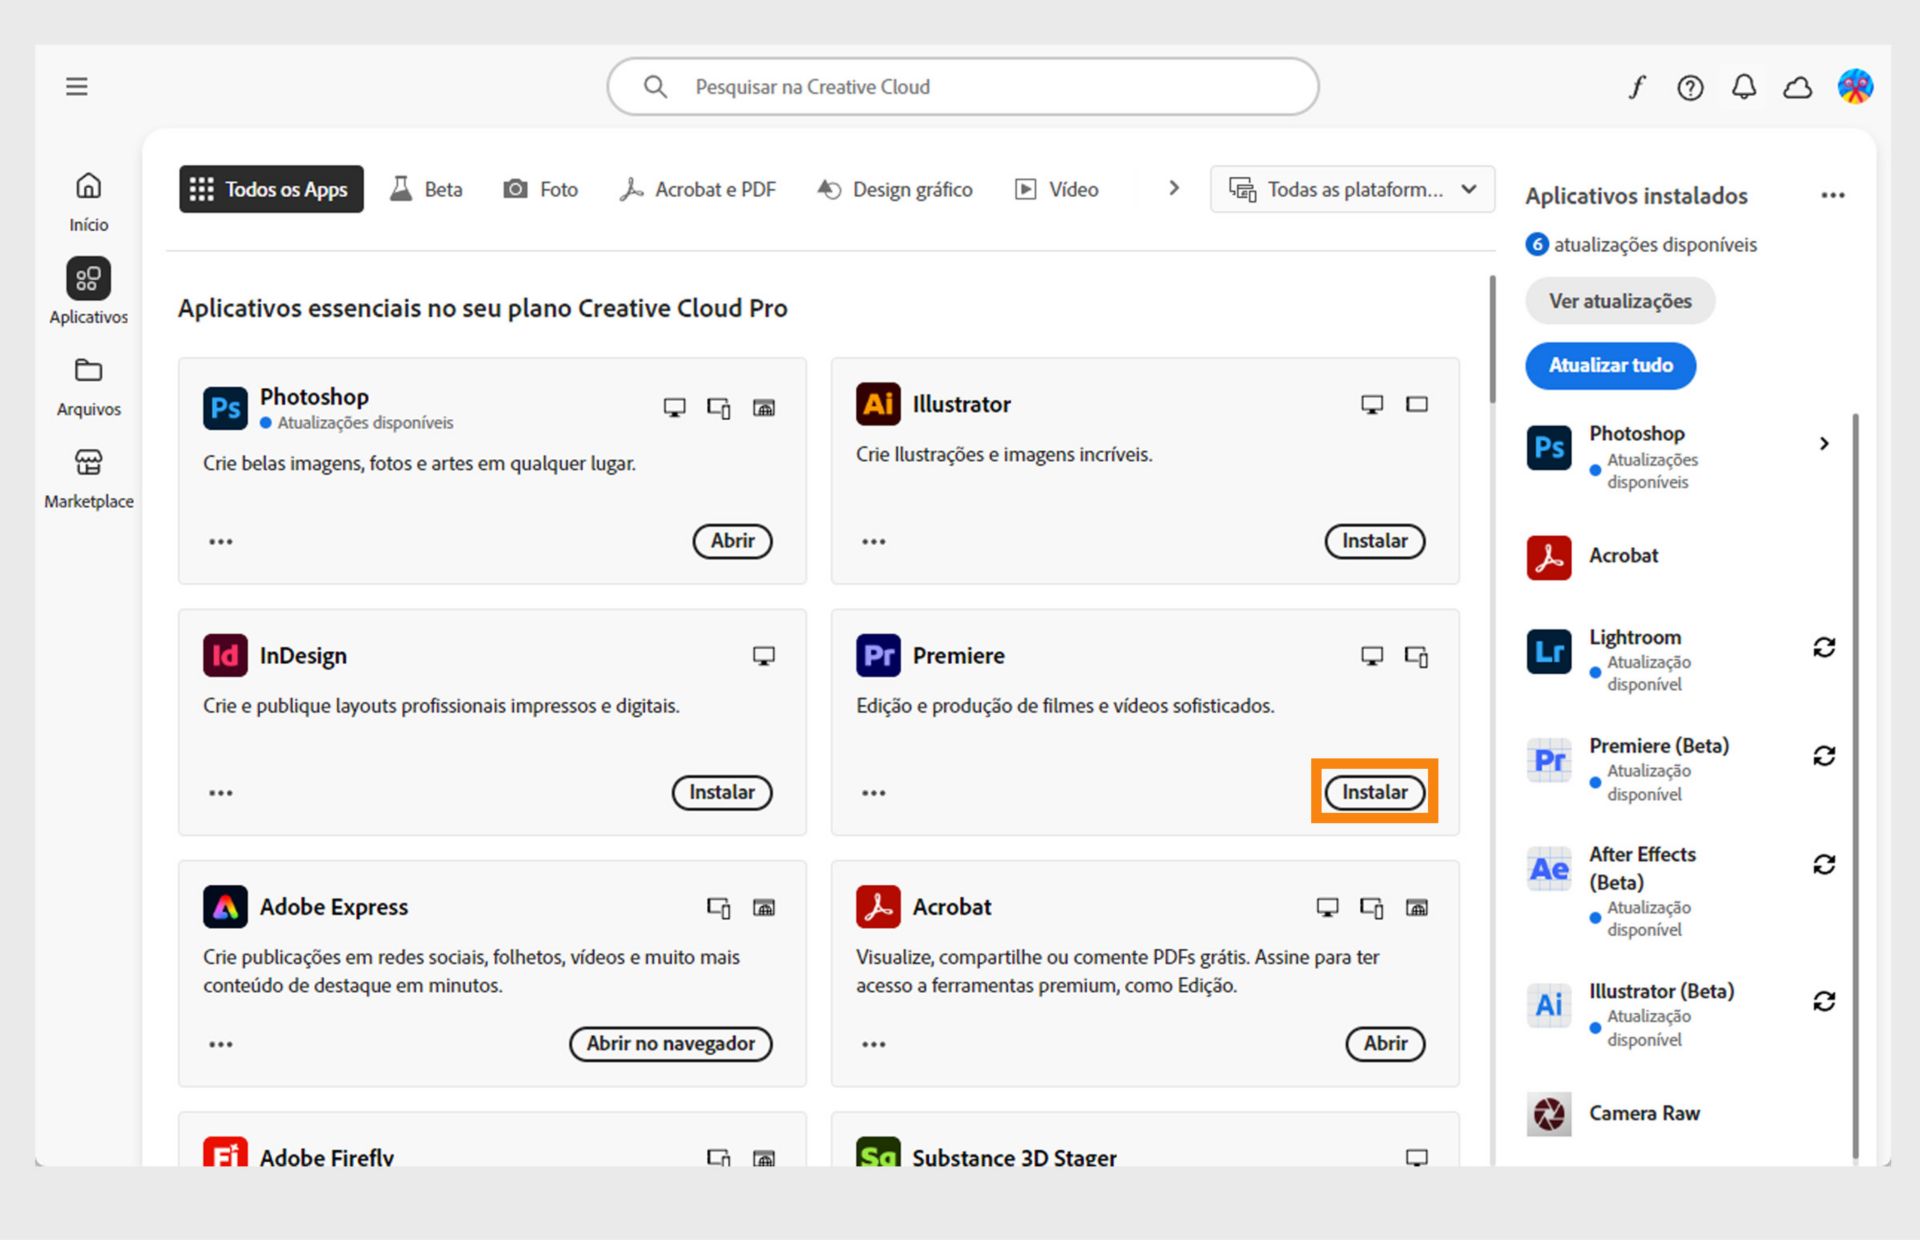Switch to the Design gráfico tab
Viewport: 1920px width, 1240px height.
(895, 189)
